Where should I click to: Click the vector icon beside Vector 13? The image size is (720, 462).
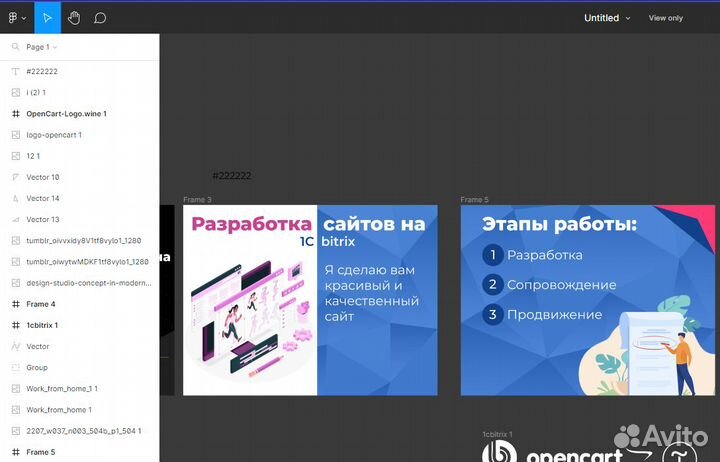tap(16, 220)
